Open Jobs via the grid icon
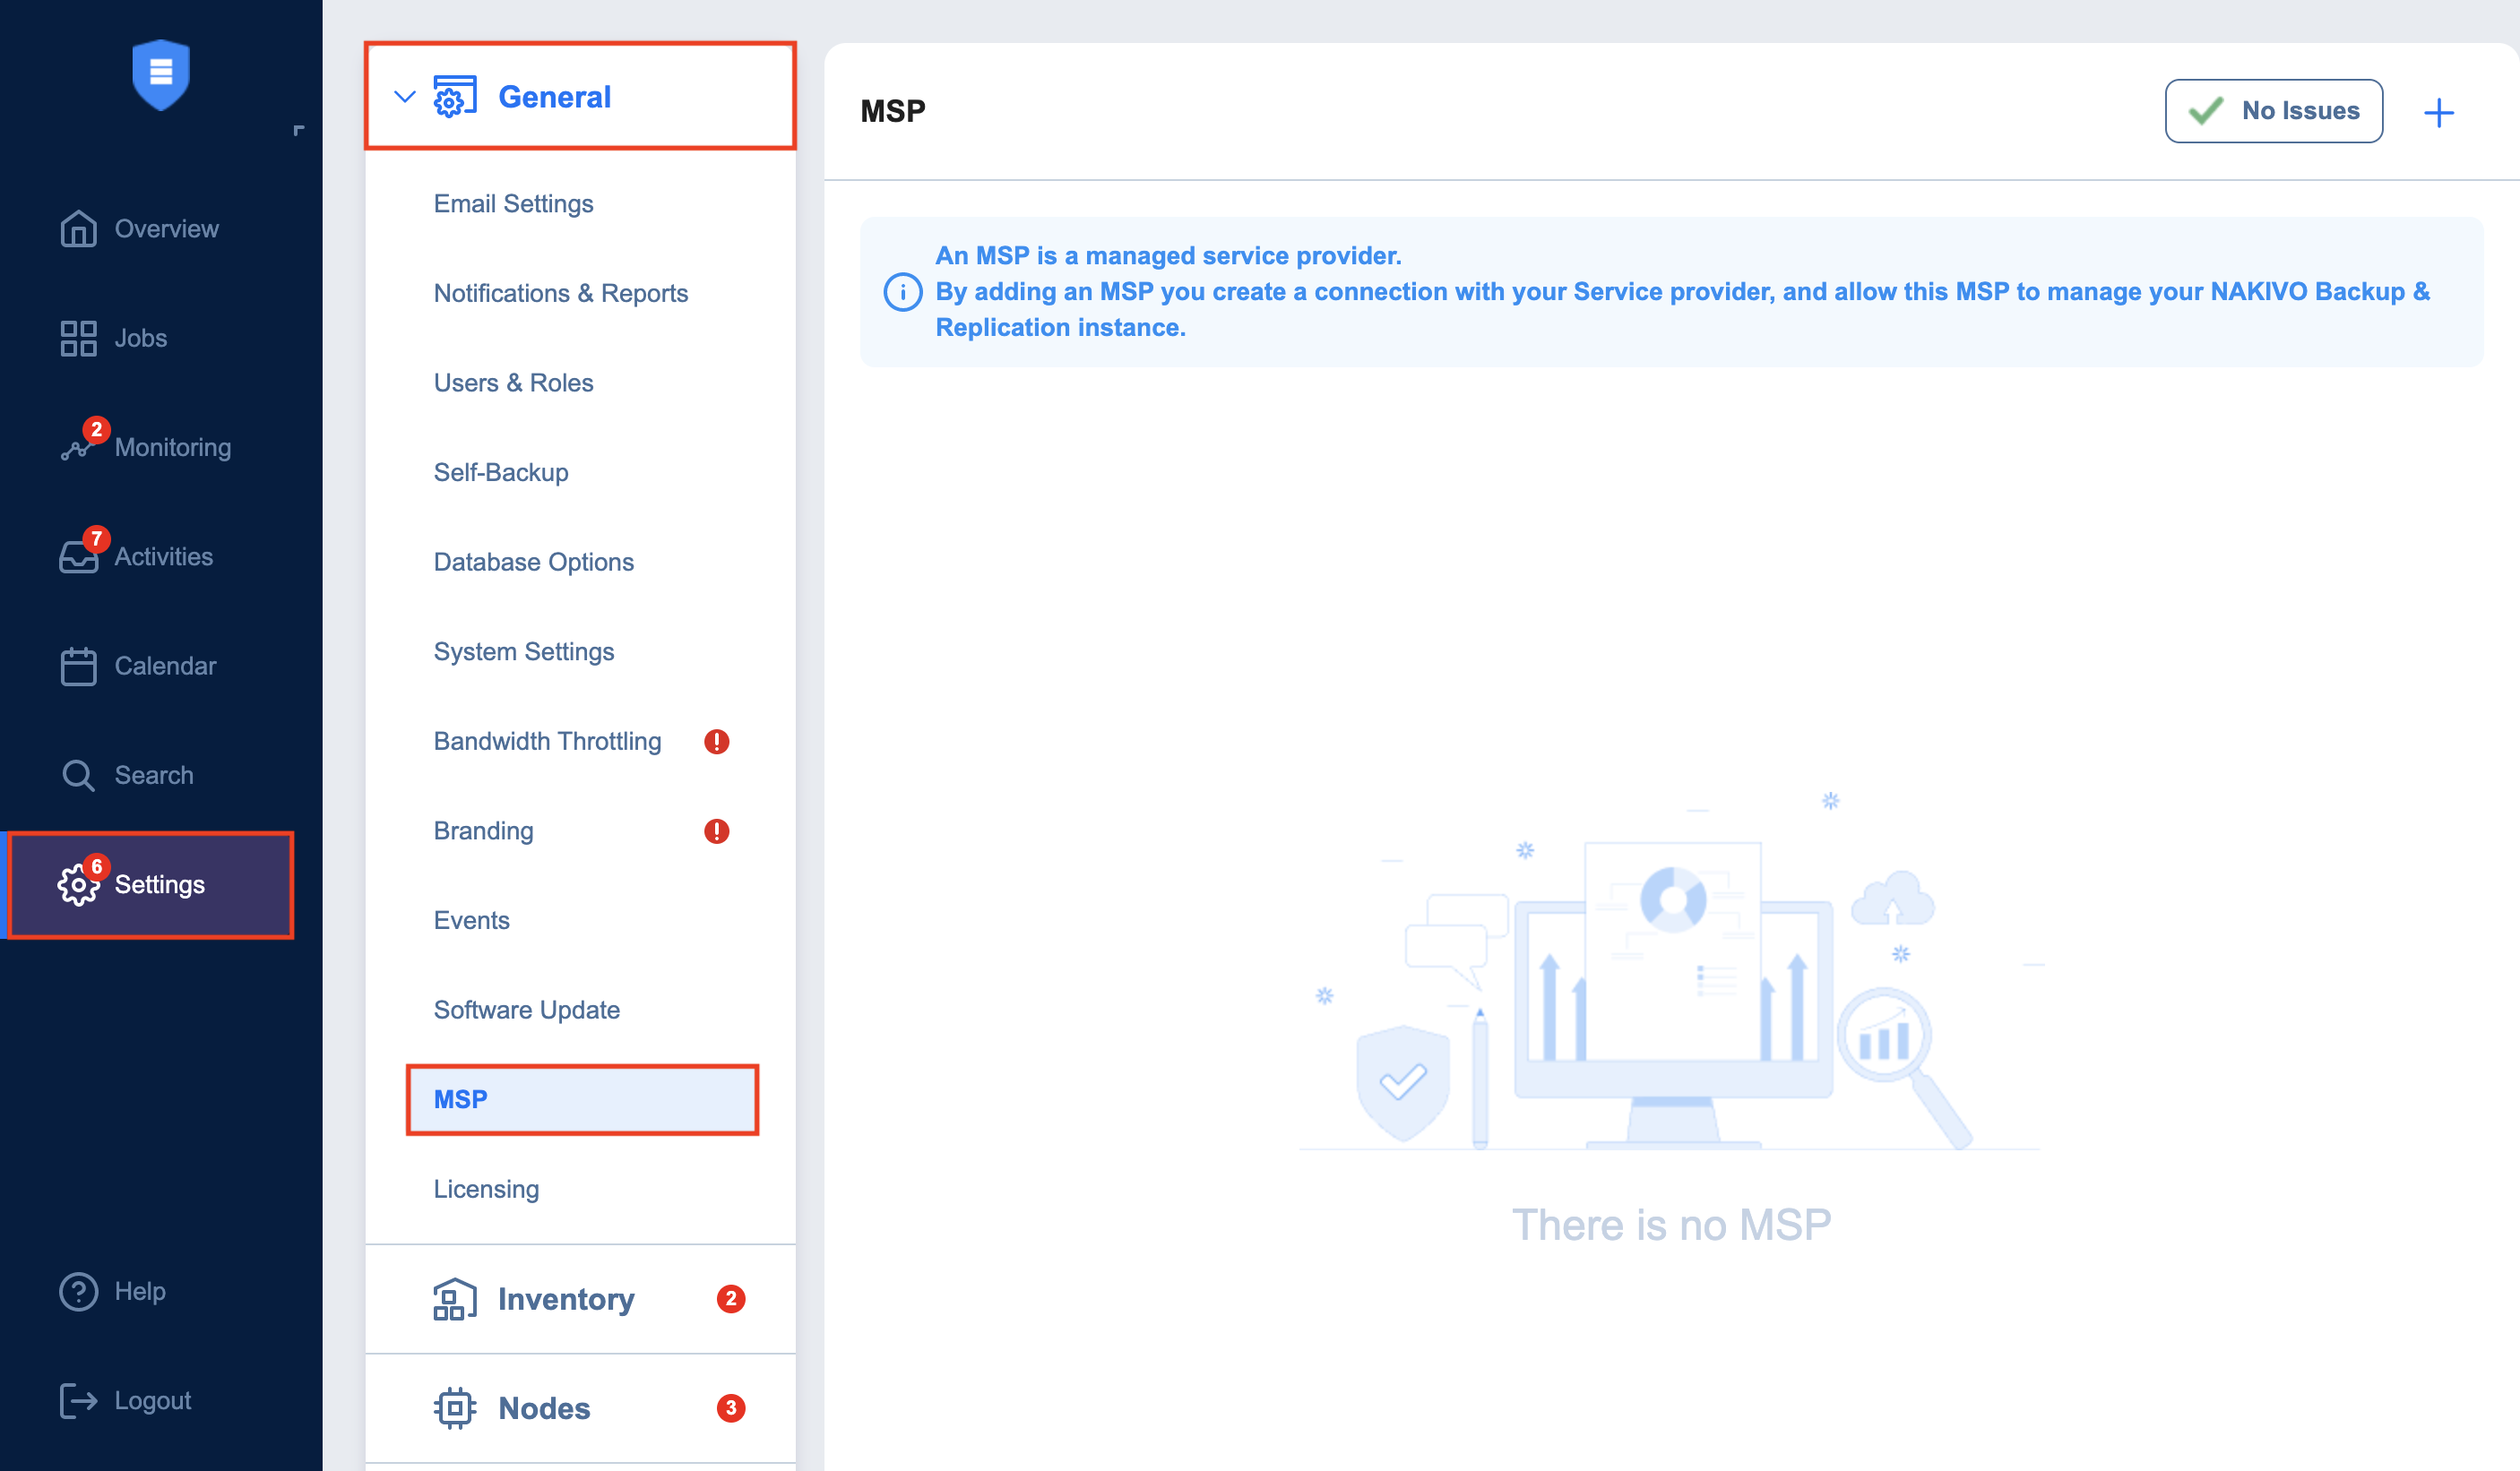Image resolution: width=2520 pixels, height=1471 pixels. pos(78,338)
